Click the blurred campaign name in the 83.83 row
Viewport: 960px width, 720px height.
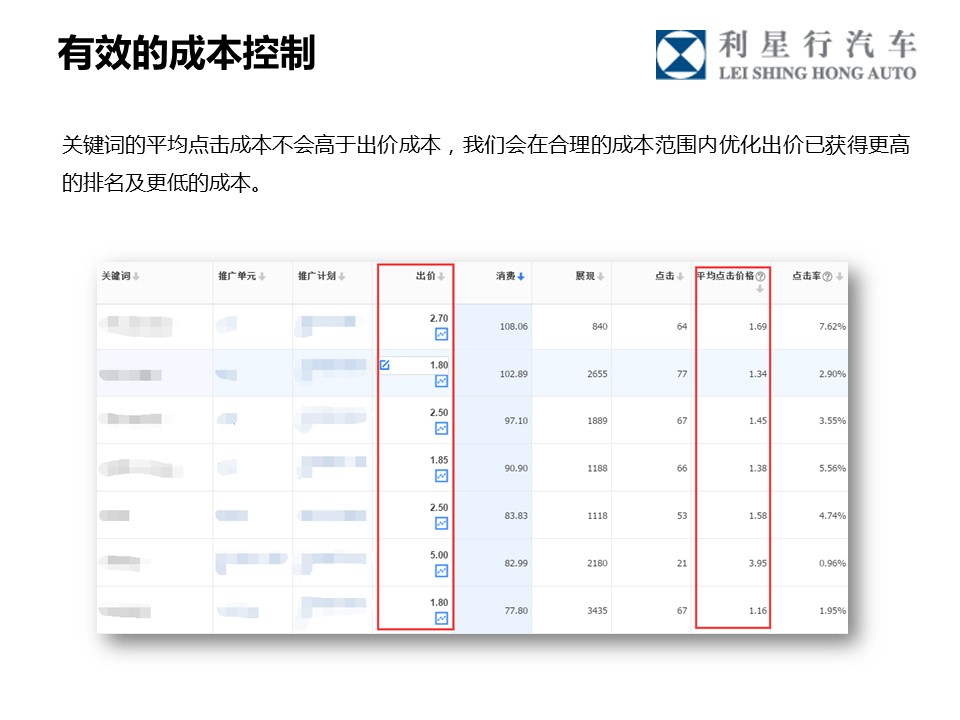[330, 515]
